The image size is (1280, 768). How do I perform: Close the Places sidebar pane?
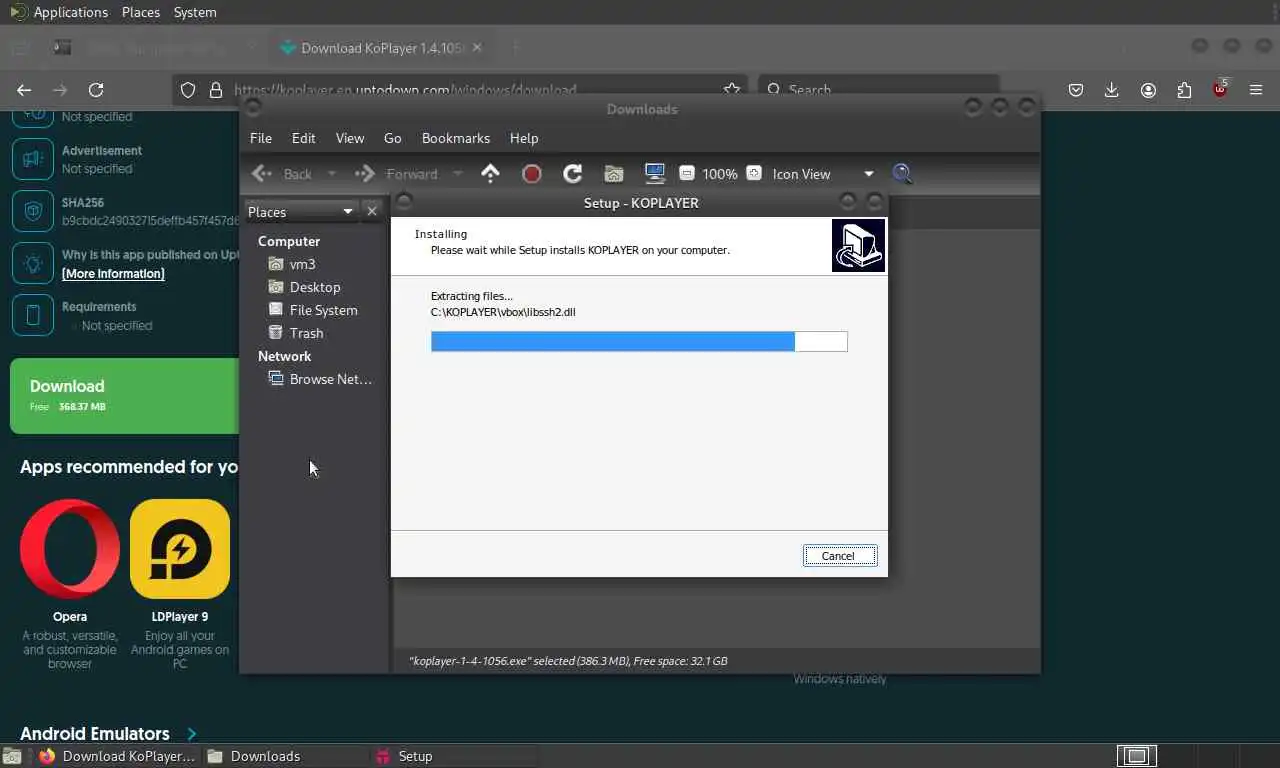[x=372, y=212]
